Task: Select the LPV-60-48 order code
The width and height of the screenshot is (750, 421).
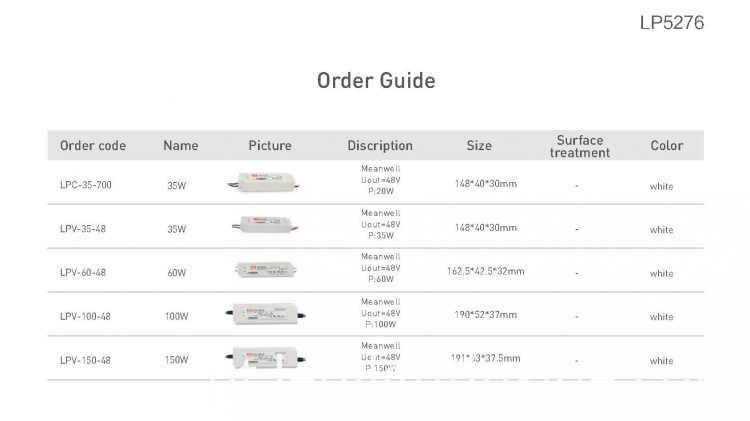Action: 83,273
